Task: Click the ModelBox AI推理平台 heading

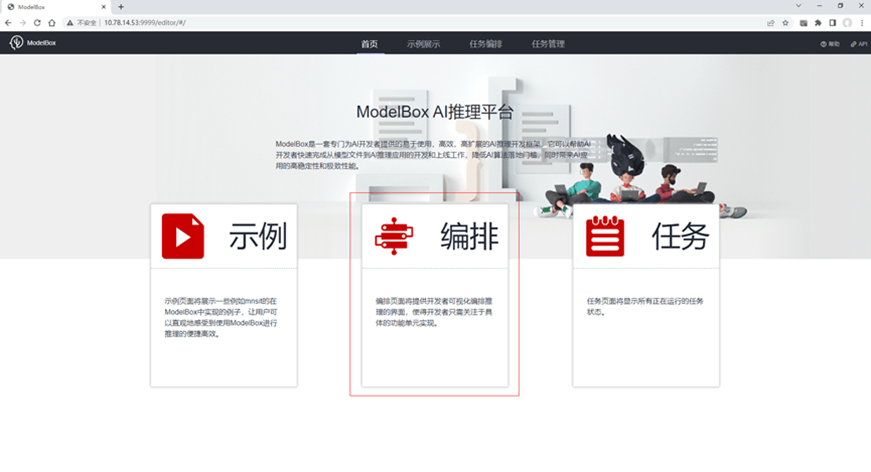Action: [434, 112]
